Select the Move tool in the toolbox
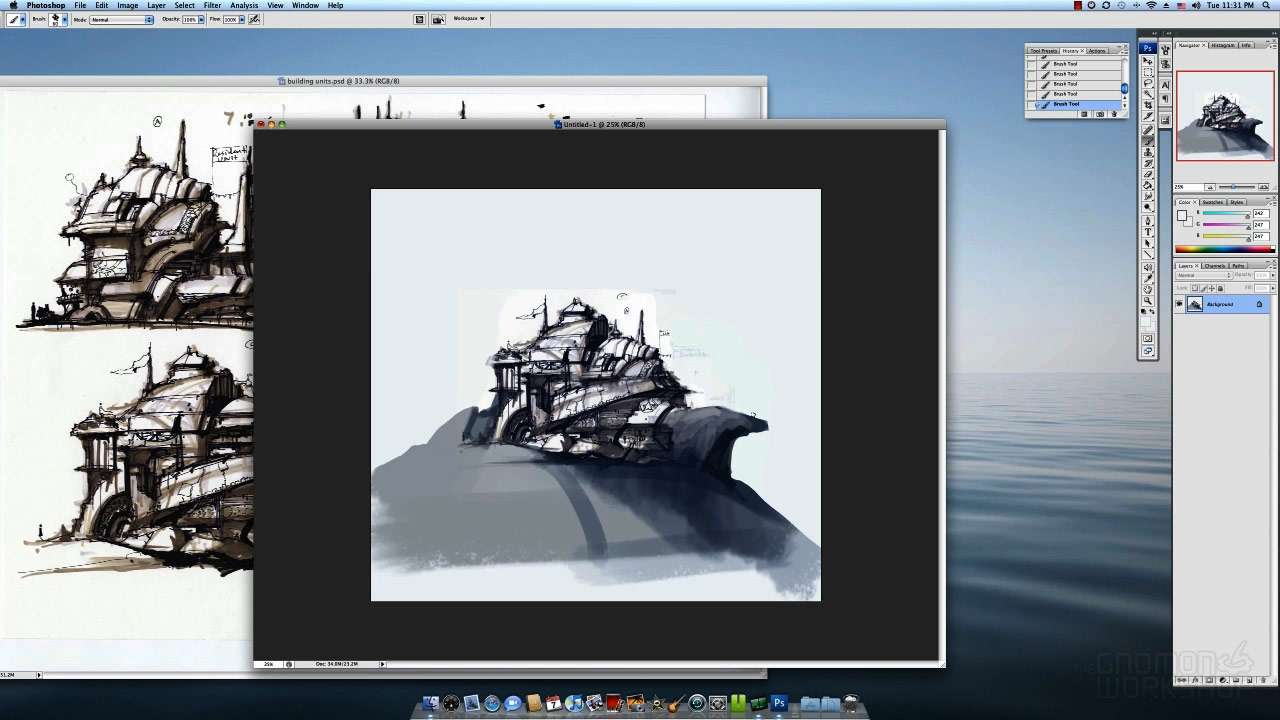 coord(1148,62)
